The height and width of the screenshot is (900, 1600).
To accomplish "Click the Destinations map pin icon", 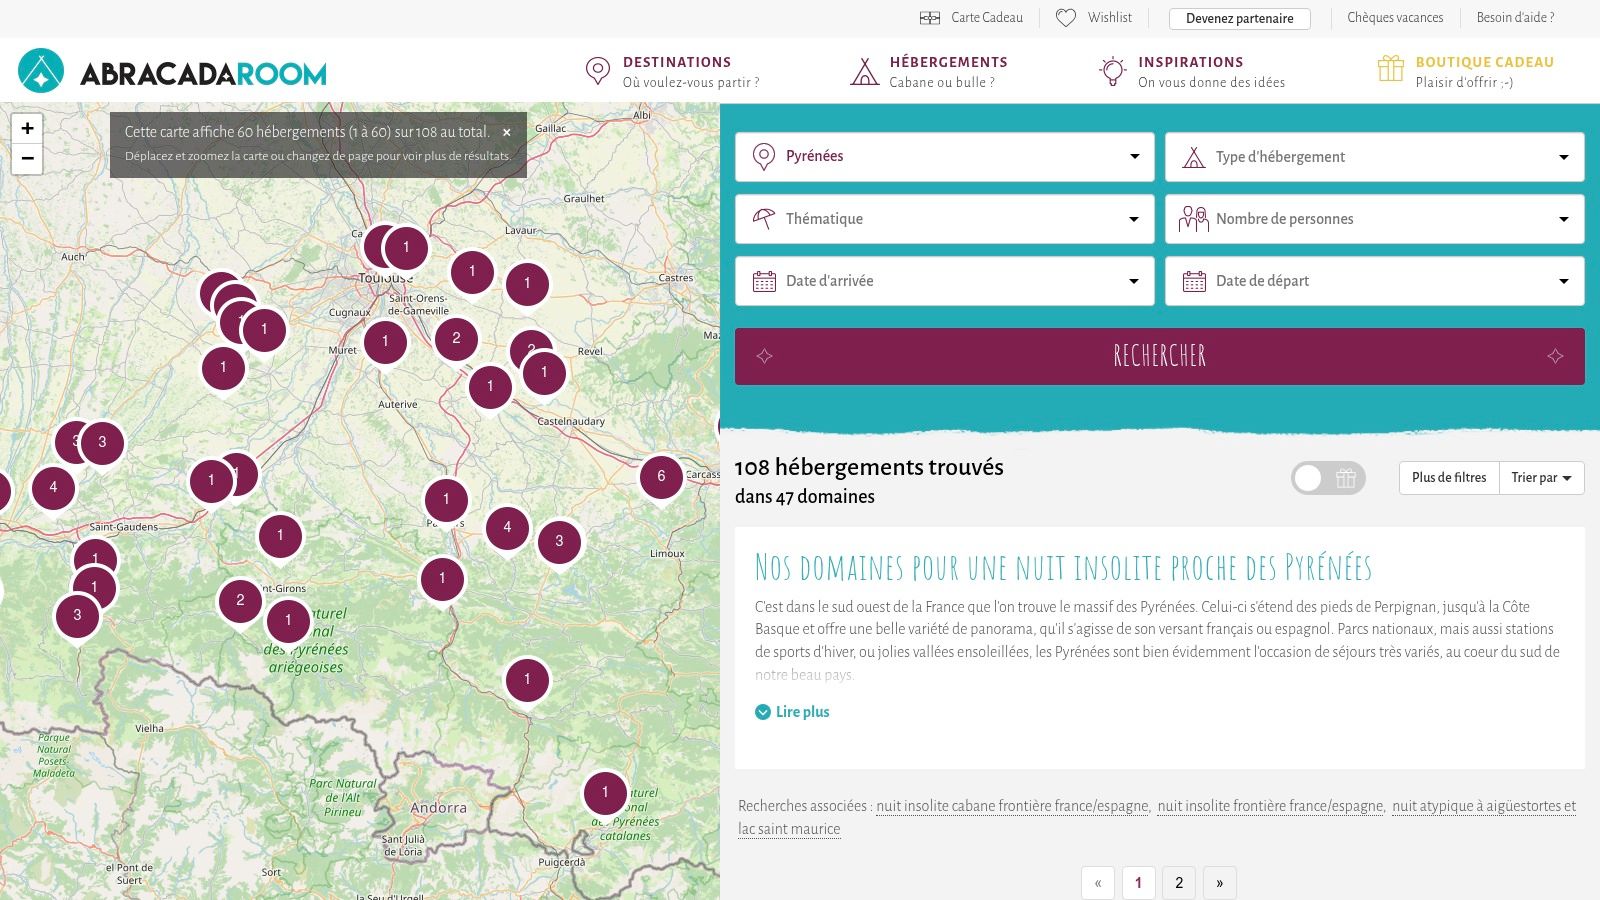I will click(x=597, y=71).
